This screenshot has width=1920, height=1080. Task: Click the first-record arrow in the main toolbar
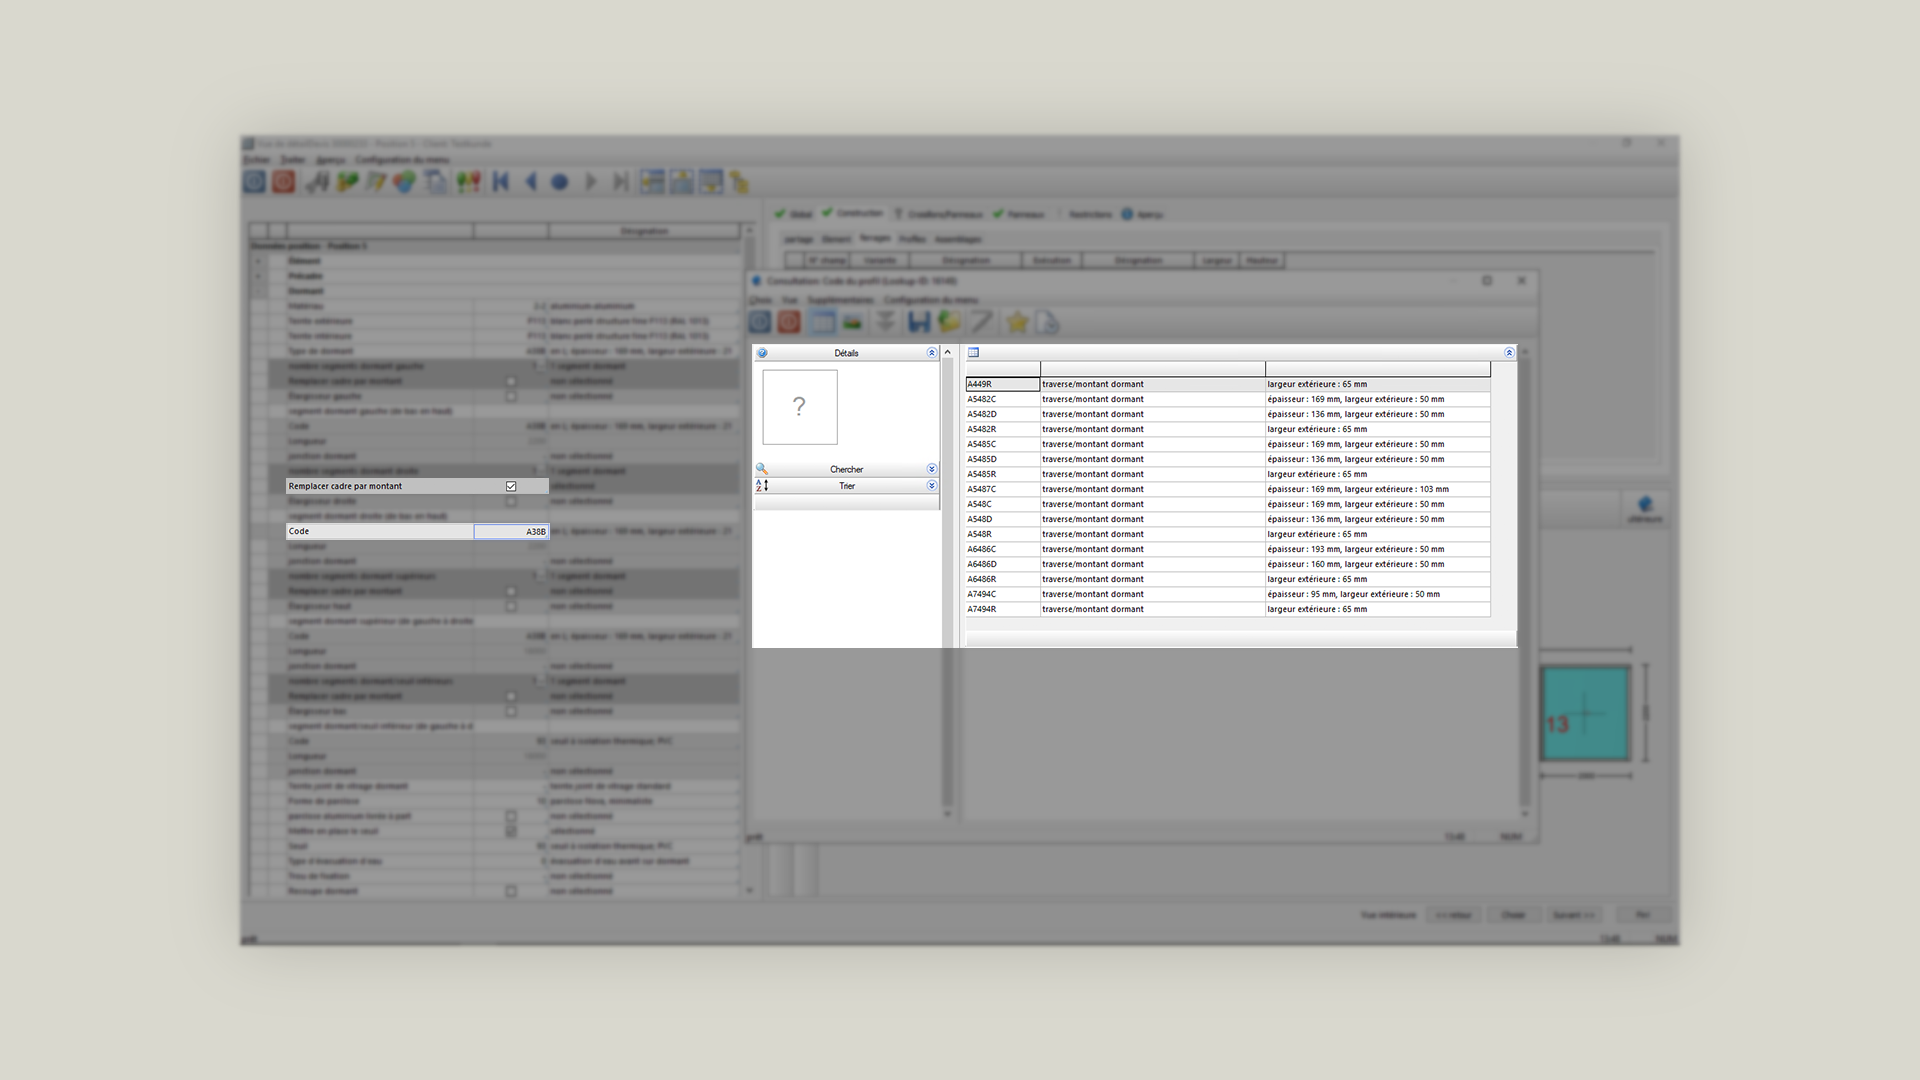click(501, 182)
